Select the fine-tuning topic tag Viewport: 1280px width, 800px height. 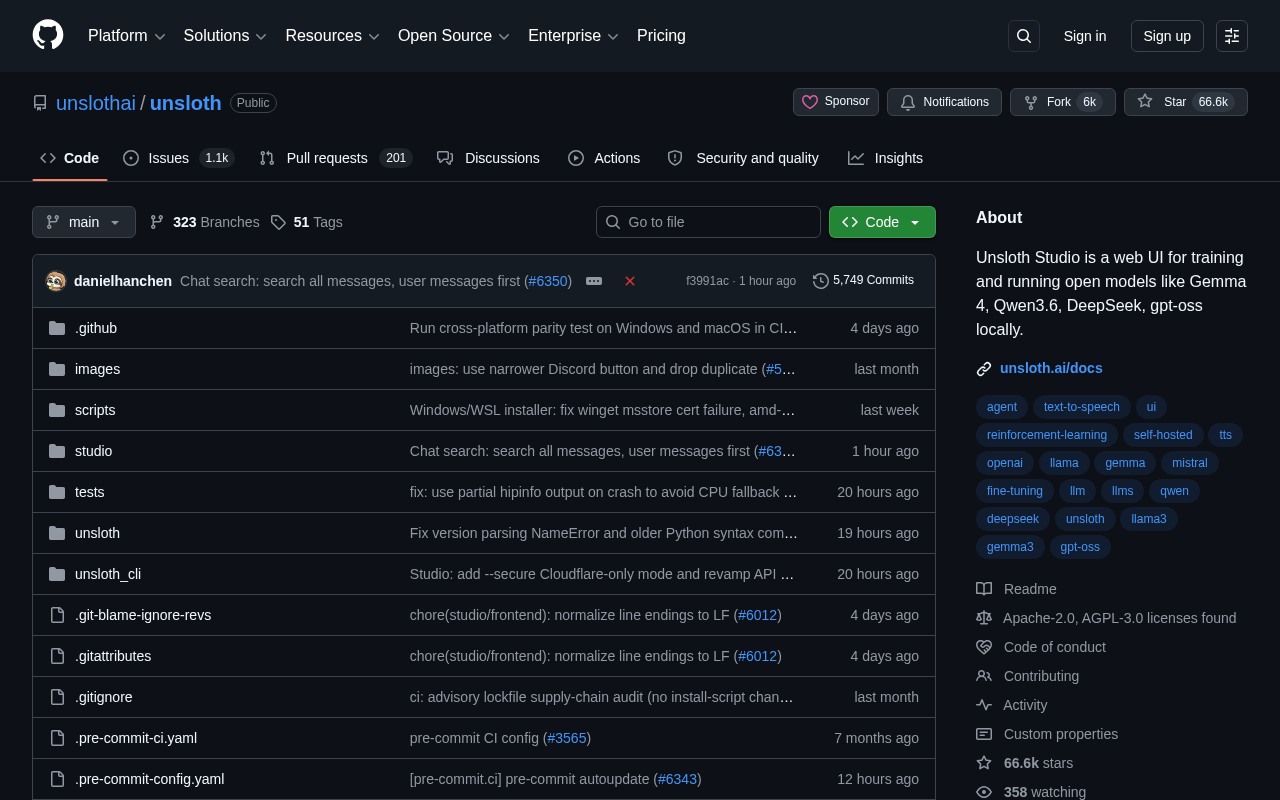click(1014, 491)
